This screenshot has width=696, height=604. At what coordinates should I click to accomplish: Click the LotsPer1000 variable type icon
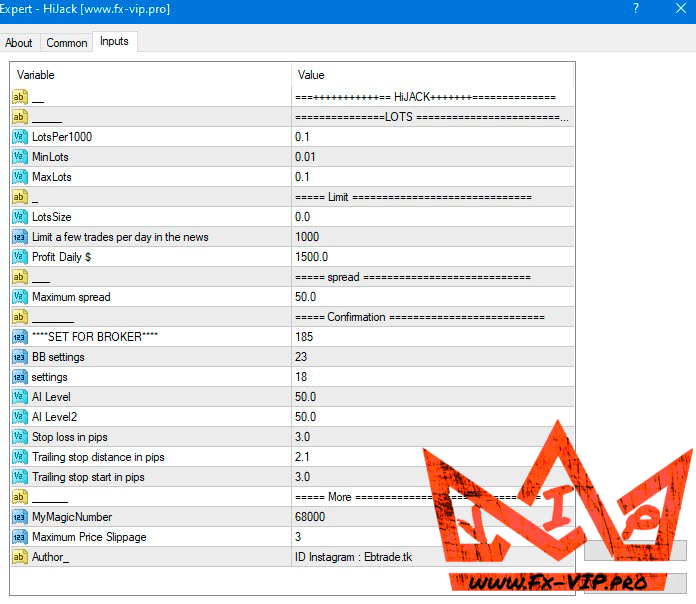point(20,137)
